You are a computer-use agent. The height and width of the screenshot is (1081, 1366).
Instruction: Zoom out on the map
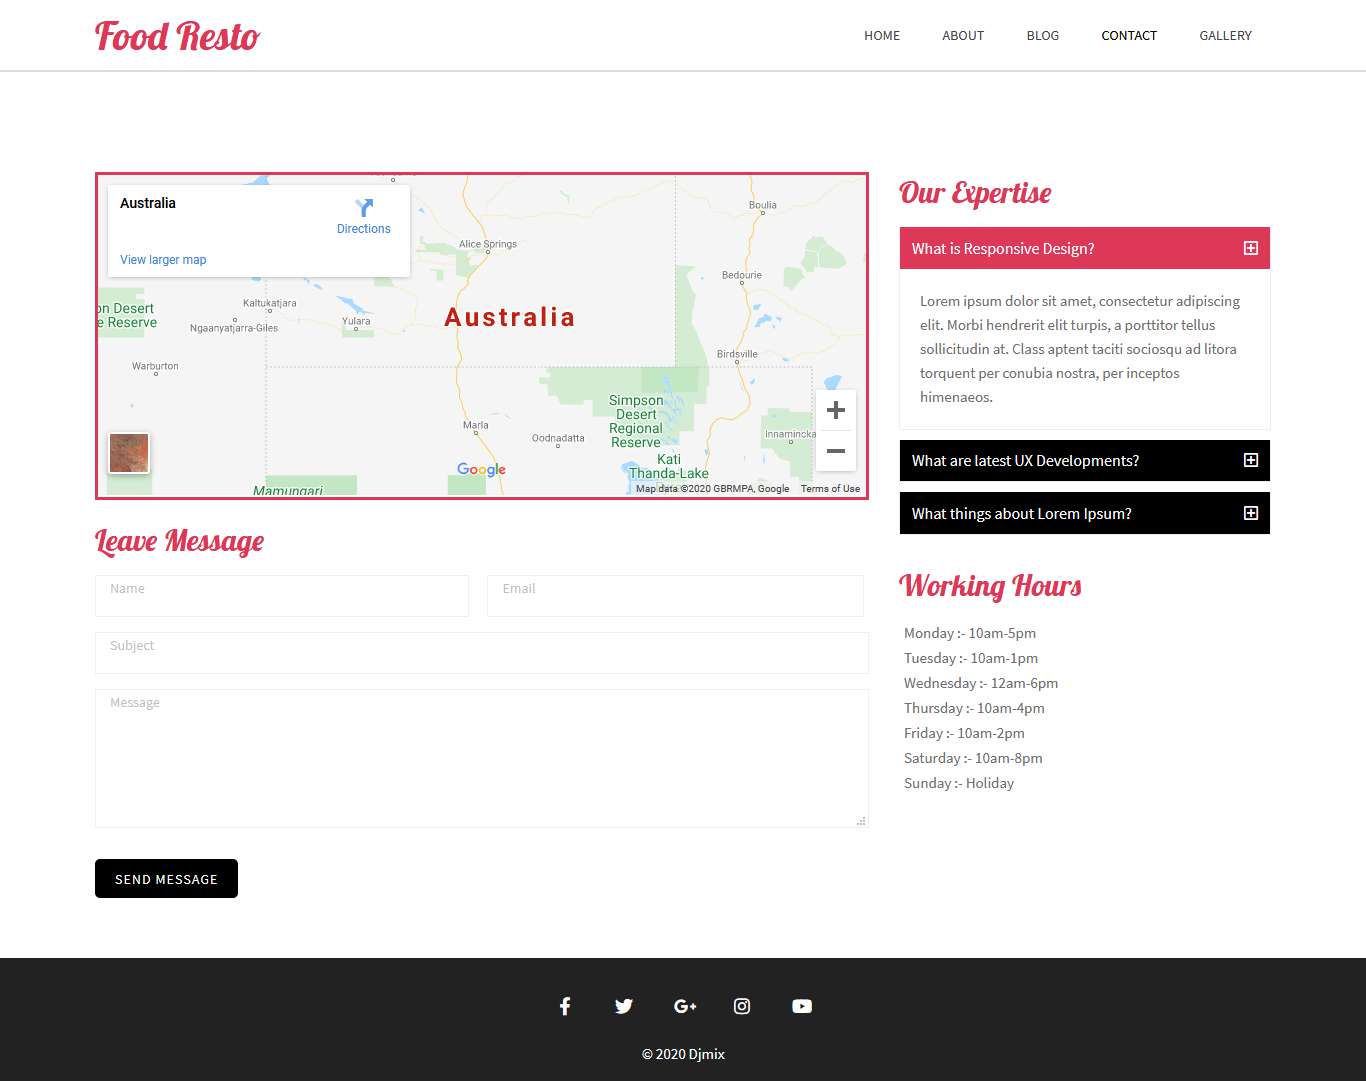[x=836, y=451]
